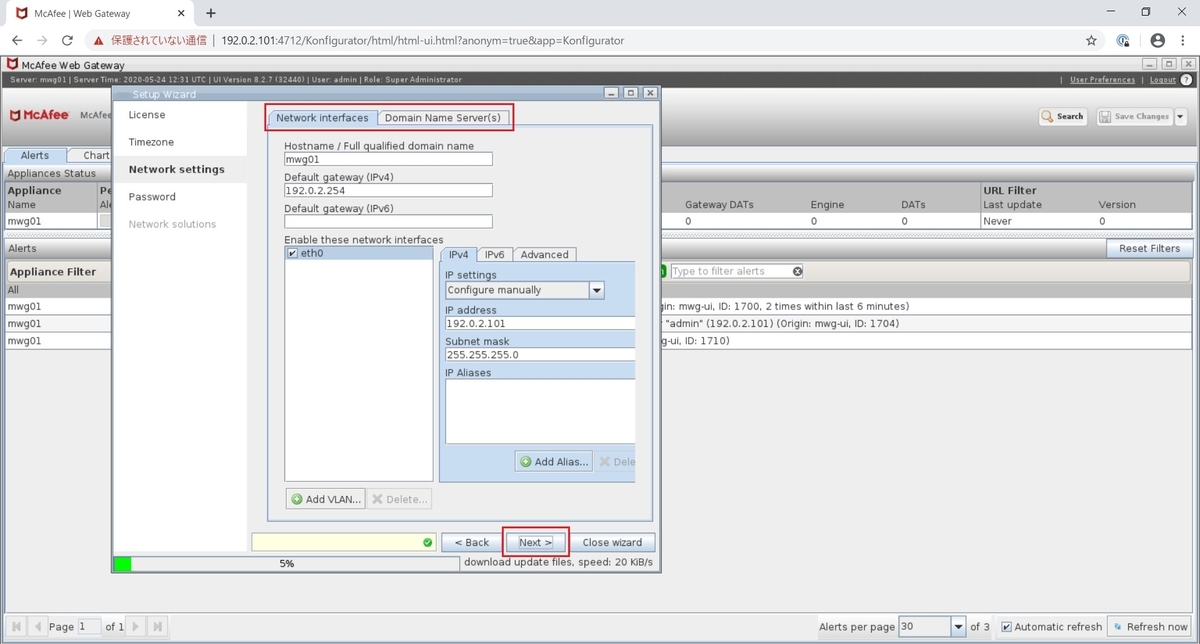1200x644 pixels.
Task: Click the browser back arrow
Action: click(x=17, y=41)
